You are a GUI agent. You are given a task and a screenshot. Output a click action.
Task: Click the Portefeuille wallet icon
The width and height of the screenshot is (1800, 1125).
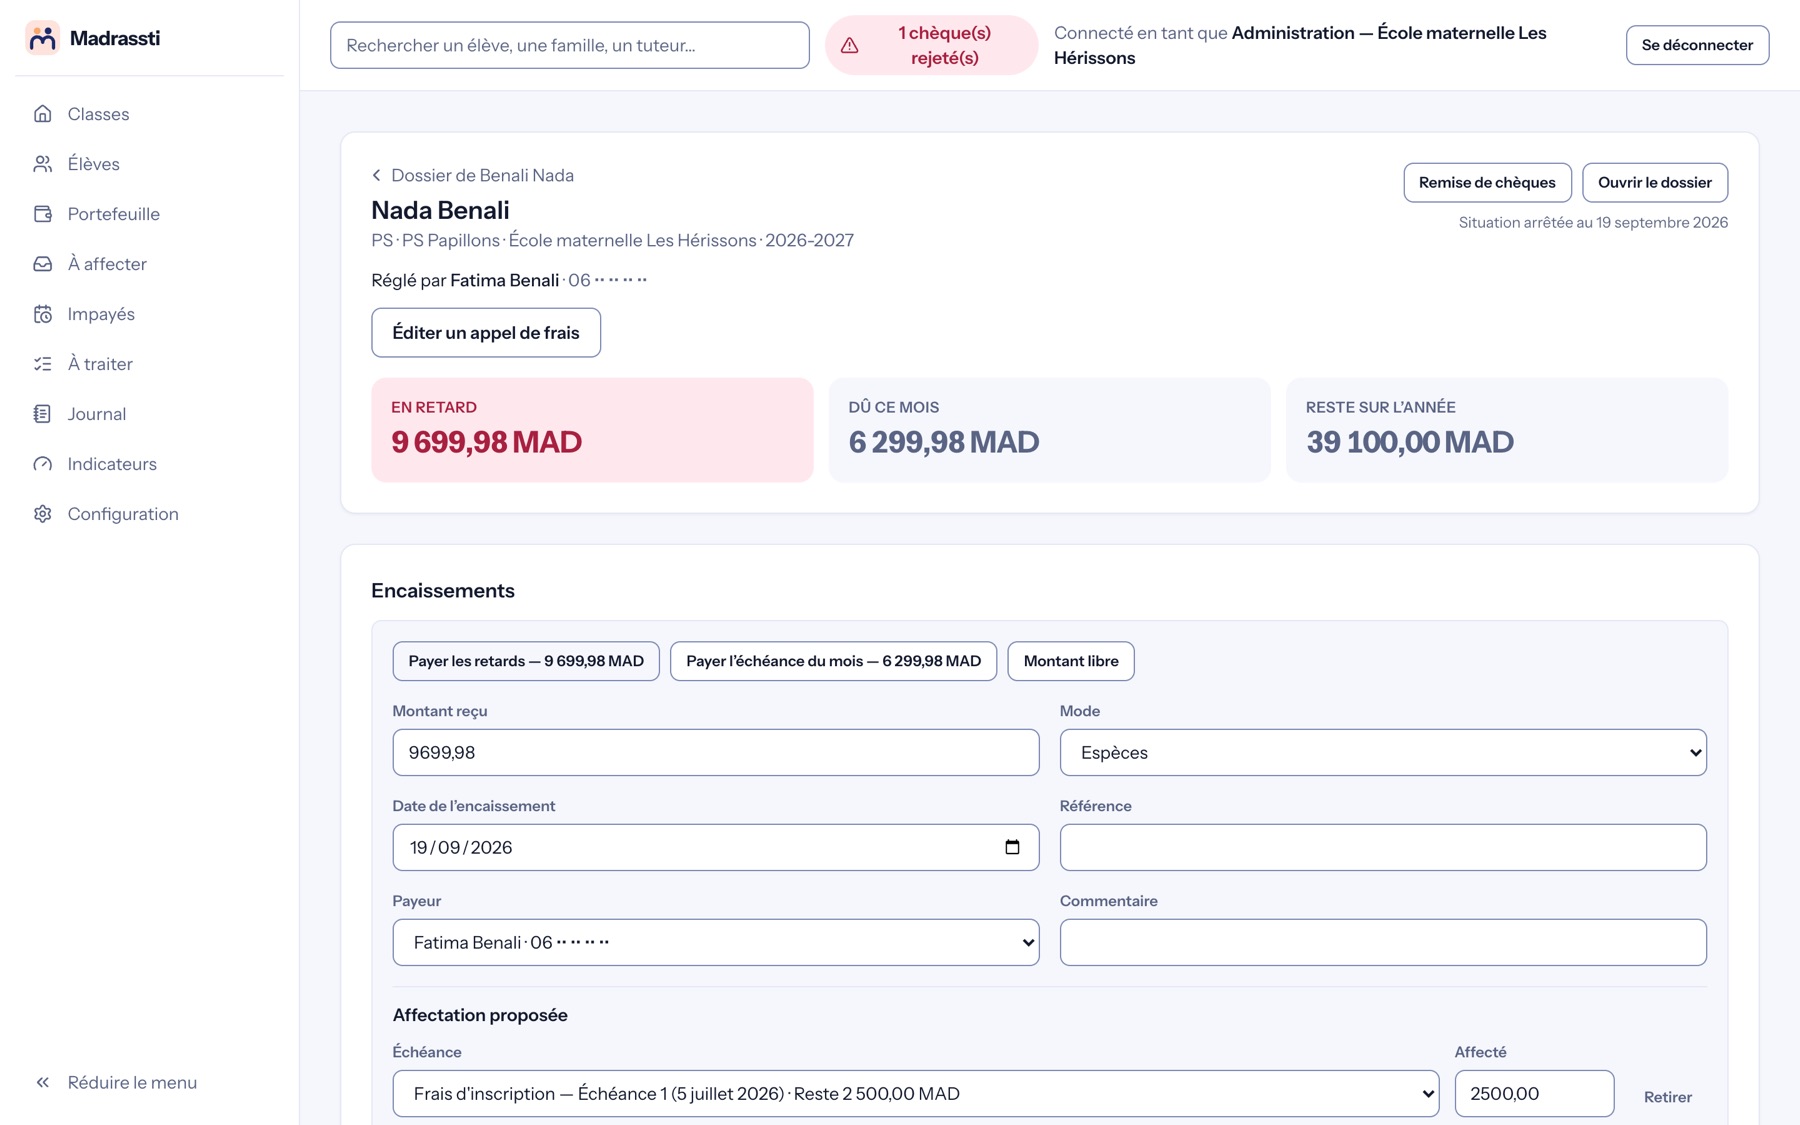(x=42, y=214)
